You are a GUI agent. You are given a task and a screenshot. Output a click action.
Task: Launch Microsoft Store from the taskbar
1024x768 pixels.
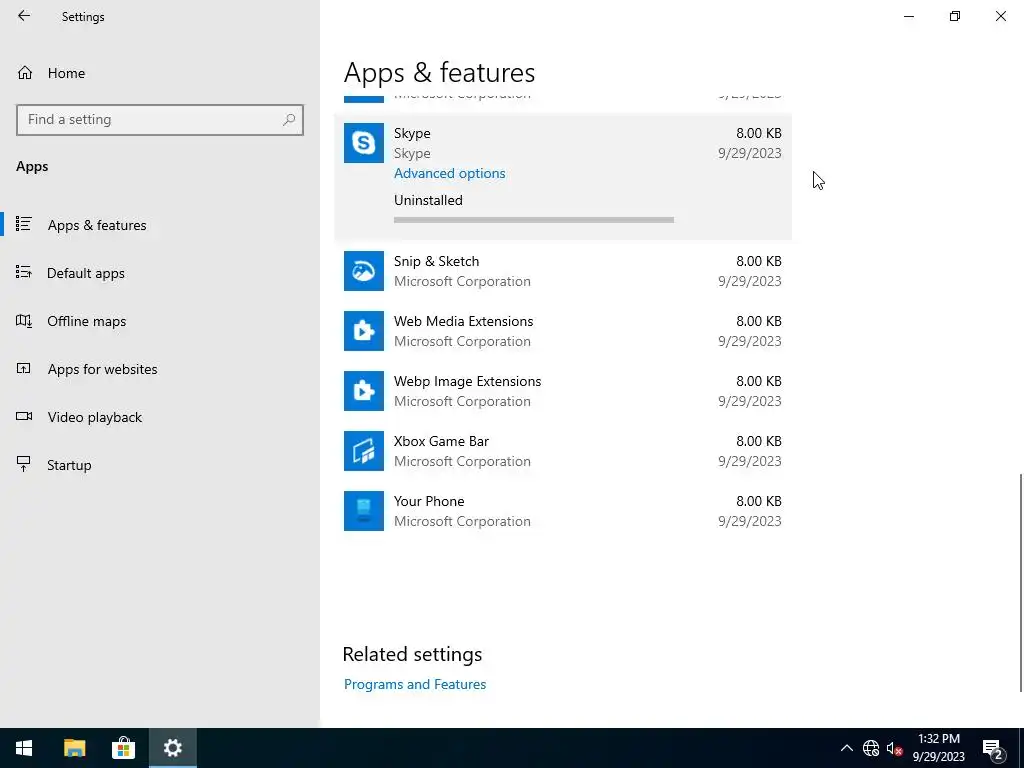123,748
